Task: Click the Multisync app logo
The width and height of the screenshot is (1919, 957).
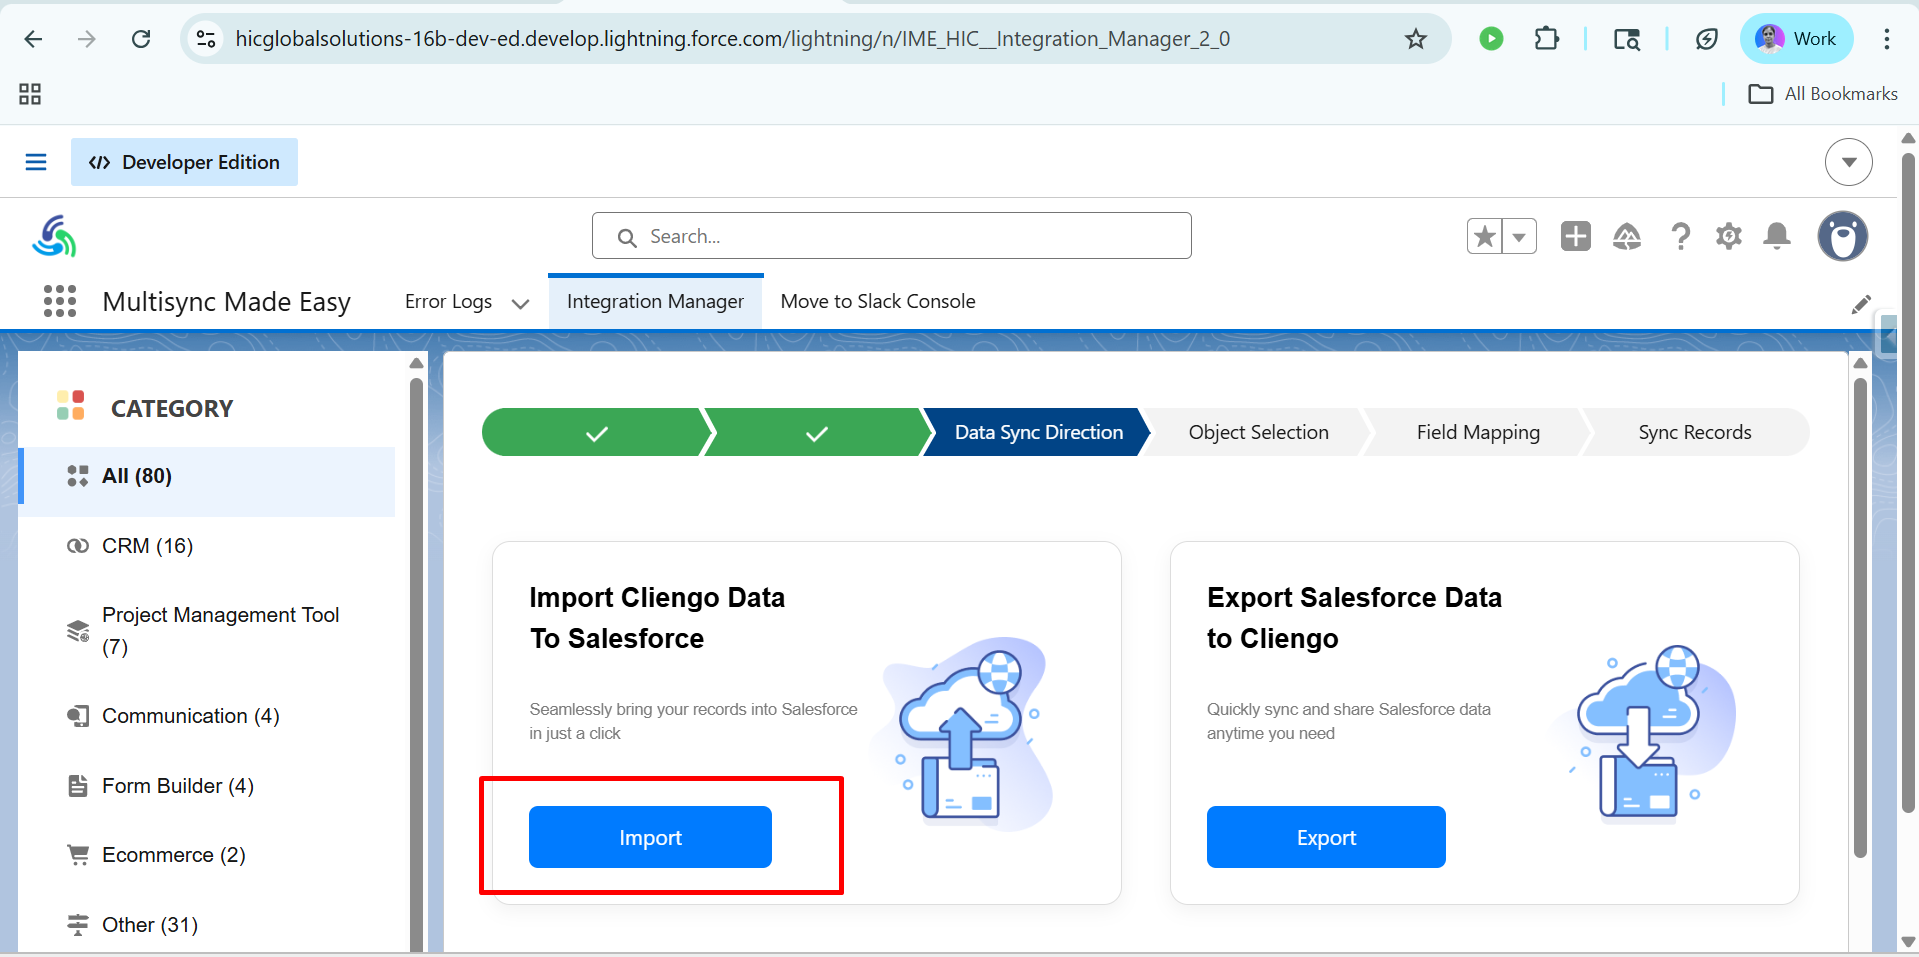Action: tap(54, 236)
